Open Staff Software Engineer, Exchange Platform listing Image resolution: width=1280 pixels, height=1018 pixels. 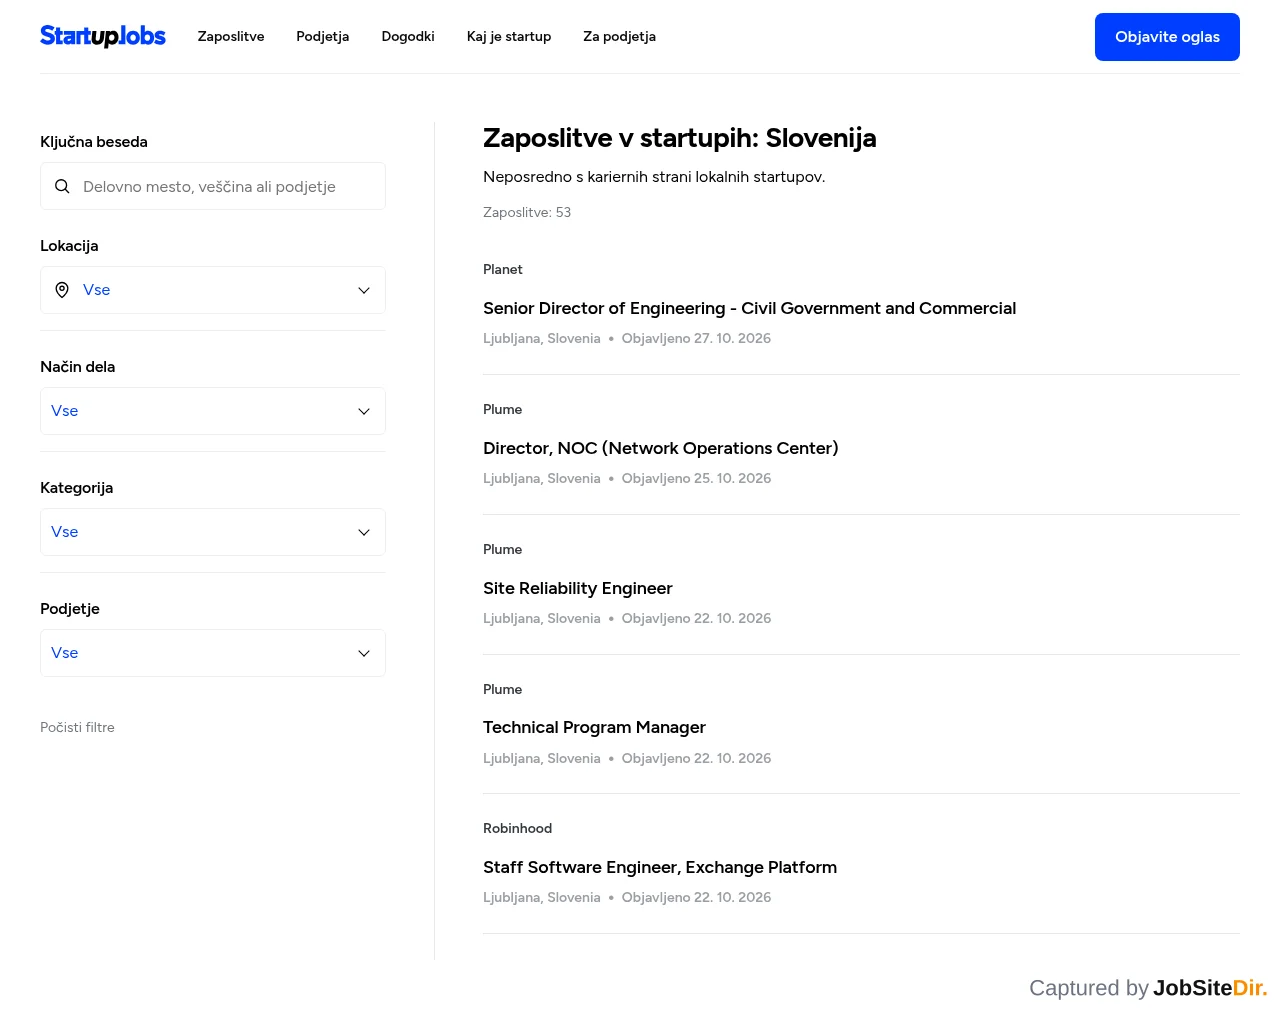pyautogui.click(x=660, y=867)
